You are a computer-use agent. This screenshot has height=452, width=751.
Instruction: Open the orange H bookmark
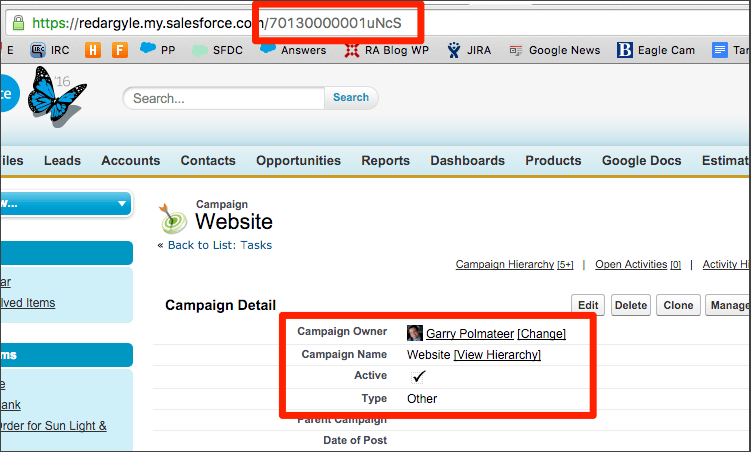[x=92, y=50]
